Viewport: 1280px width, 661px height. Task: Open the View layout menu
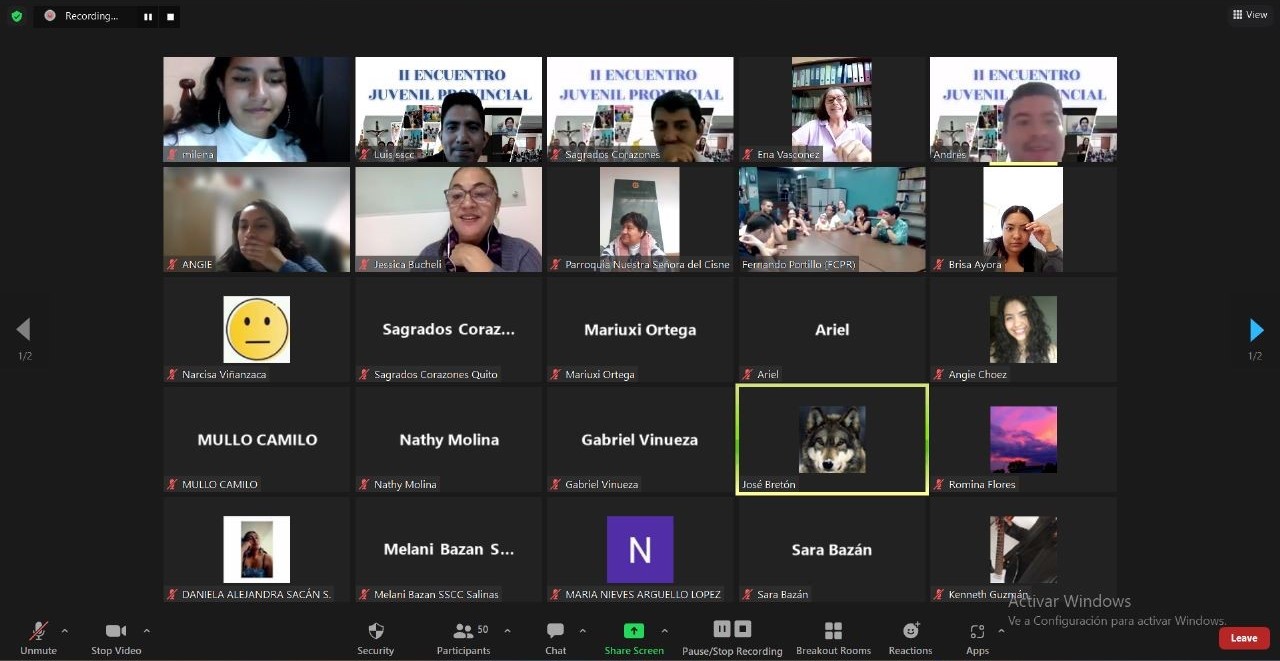coord(1250,15)
